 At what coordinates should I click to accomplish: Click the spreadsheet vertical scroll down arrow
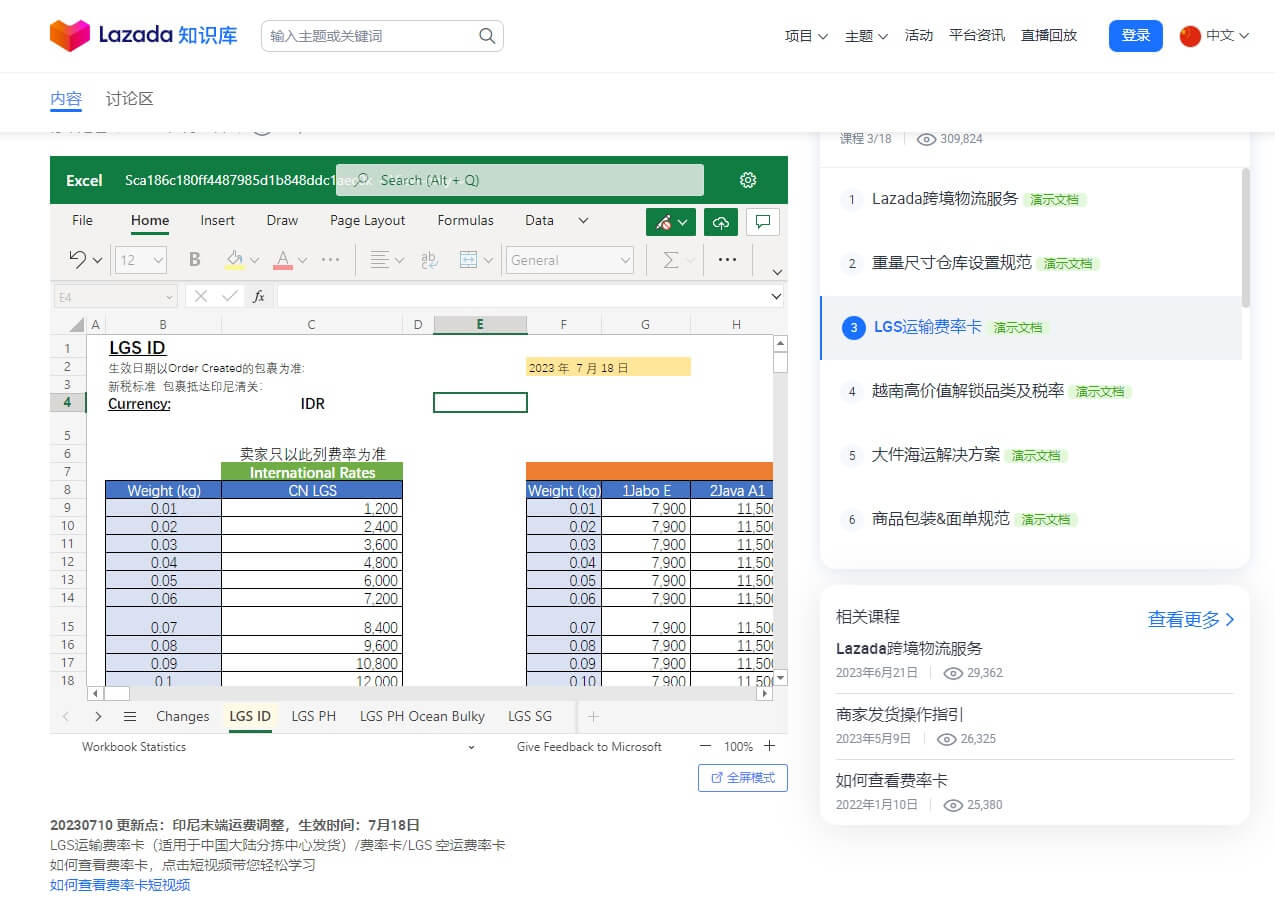click(x=781, y=678)
